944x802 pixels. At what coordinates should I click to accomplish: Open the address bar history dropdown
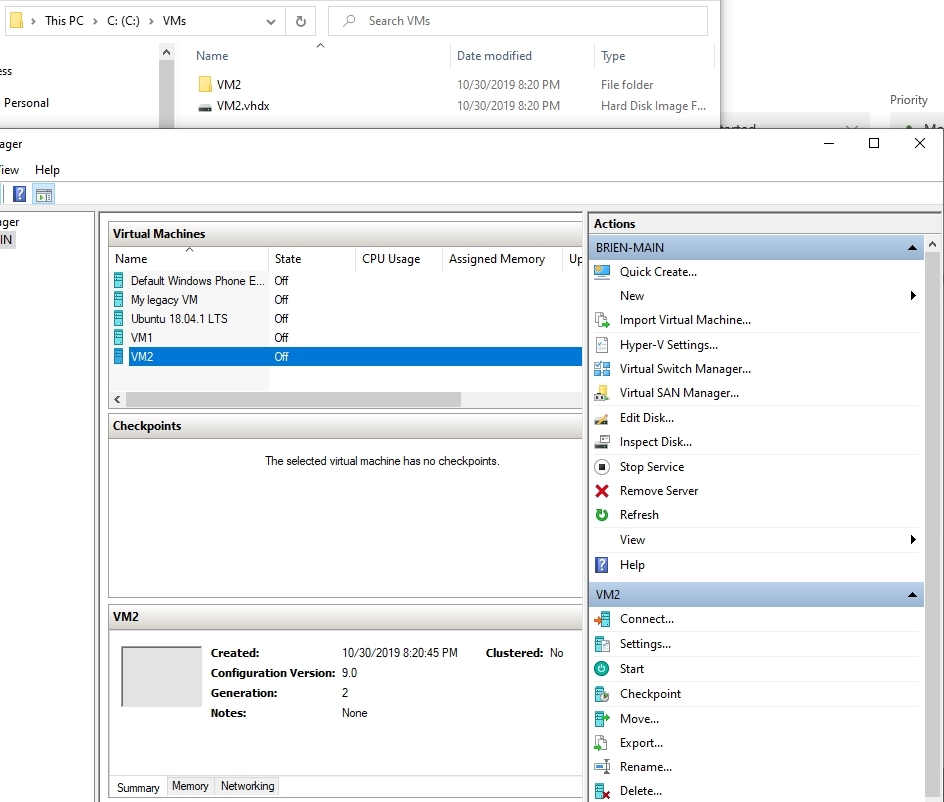[x=272, y=21]
